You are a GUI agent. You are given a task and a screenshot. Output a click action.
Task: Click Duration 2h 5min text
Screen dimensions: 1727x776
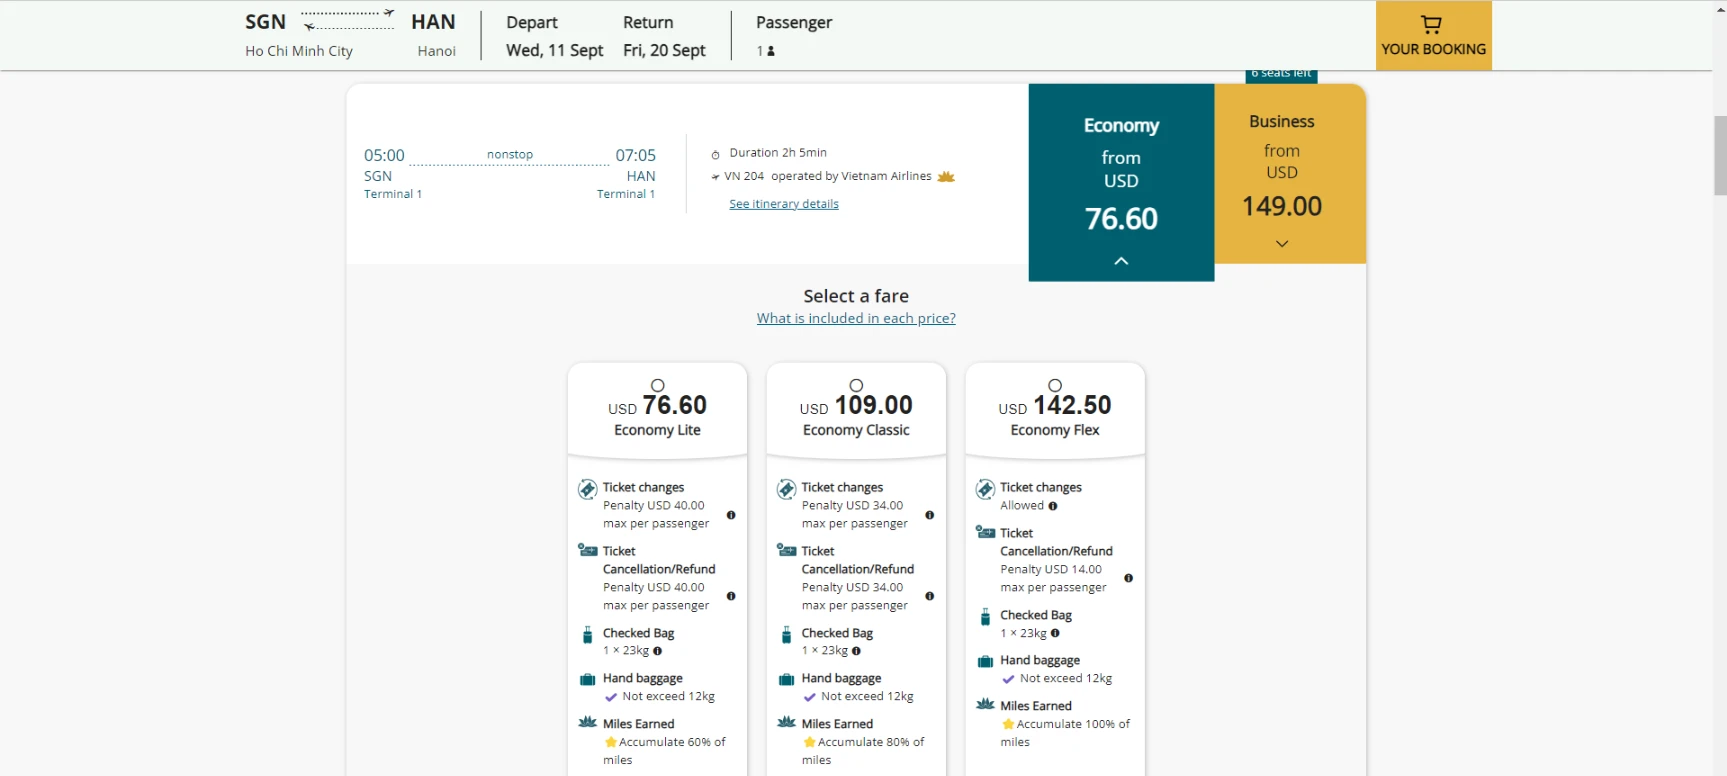click(x=778, y=153)
